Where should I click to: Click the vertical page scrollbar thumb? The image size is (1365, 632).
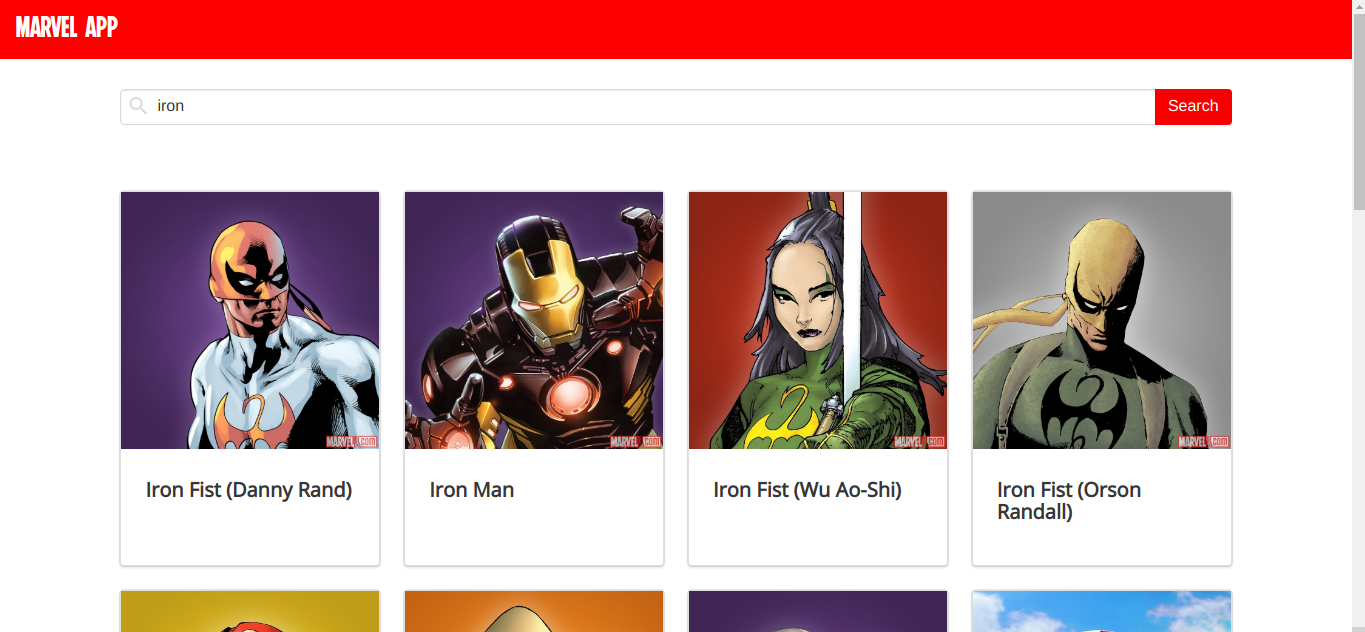click(1358, 105)
